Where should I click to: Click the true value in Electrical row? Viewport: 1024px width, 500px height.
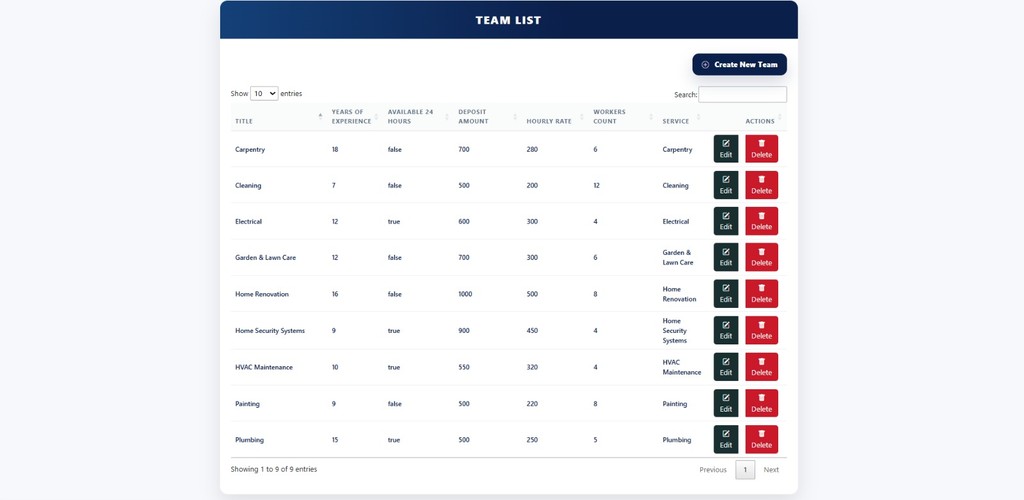pos(394,221)
